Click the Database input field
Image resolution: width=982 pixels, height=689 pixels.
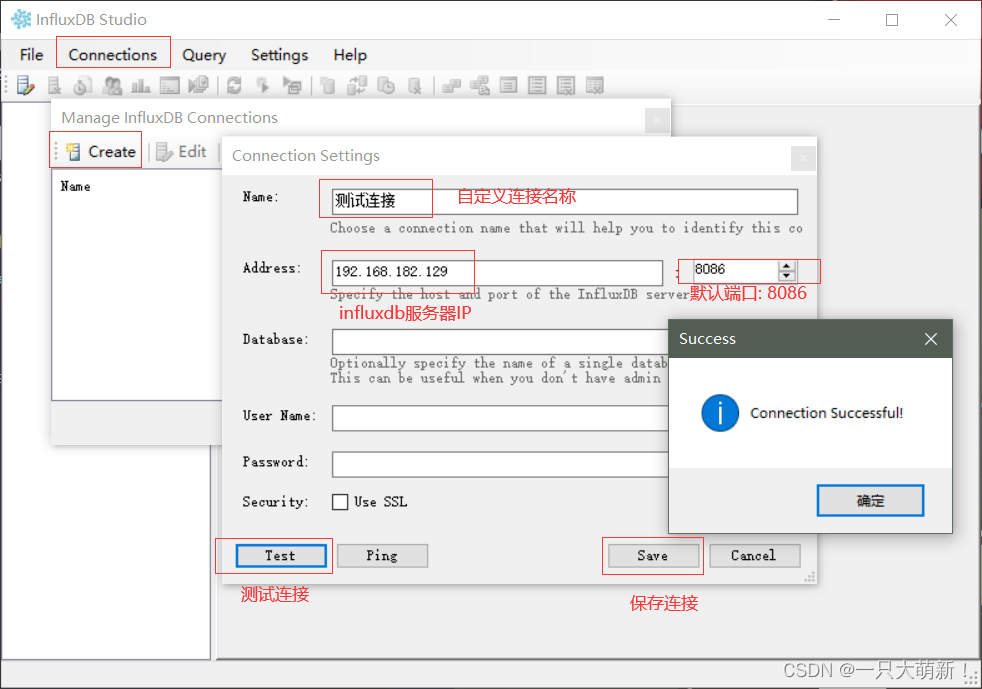coord(500,342)
